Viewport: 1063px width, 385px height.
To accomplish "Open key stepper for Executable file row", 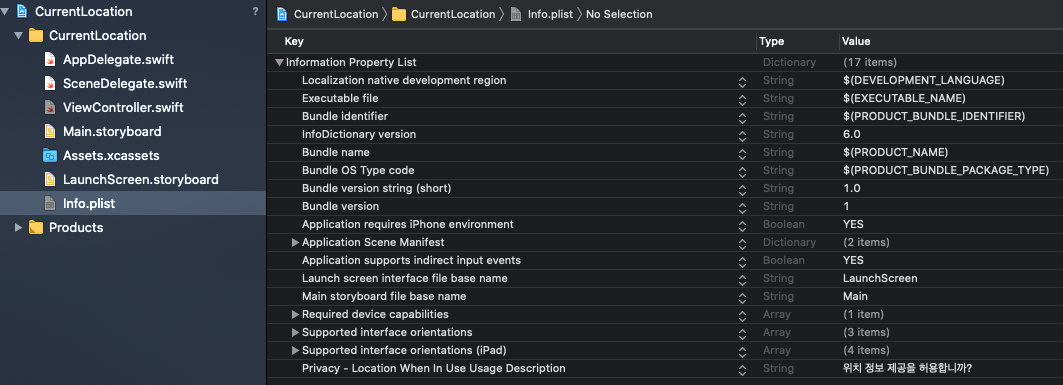I will coord(742,100).
